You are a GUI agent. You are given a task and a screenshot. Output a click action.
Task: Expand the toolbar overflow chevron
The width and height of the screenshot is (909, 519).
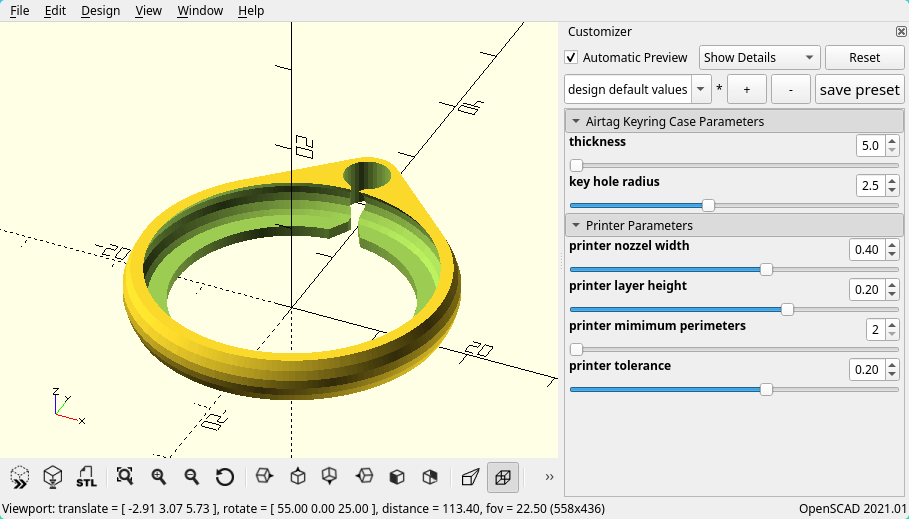click(x=549, y=477)
